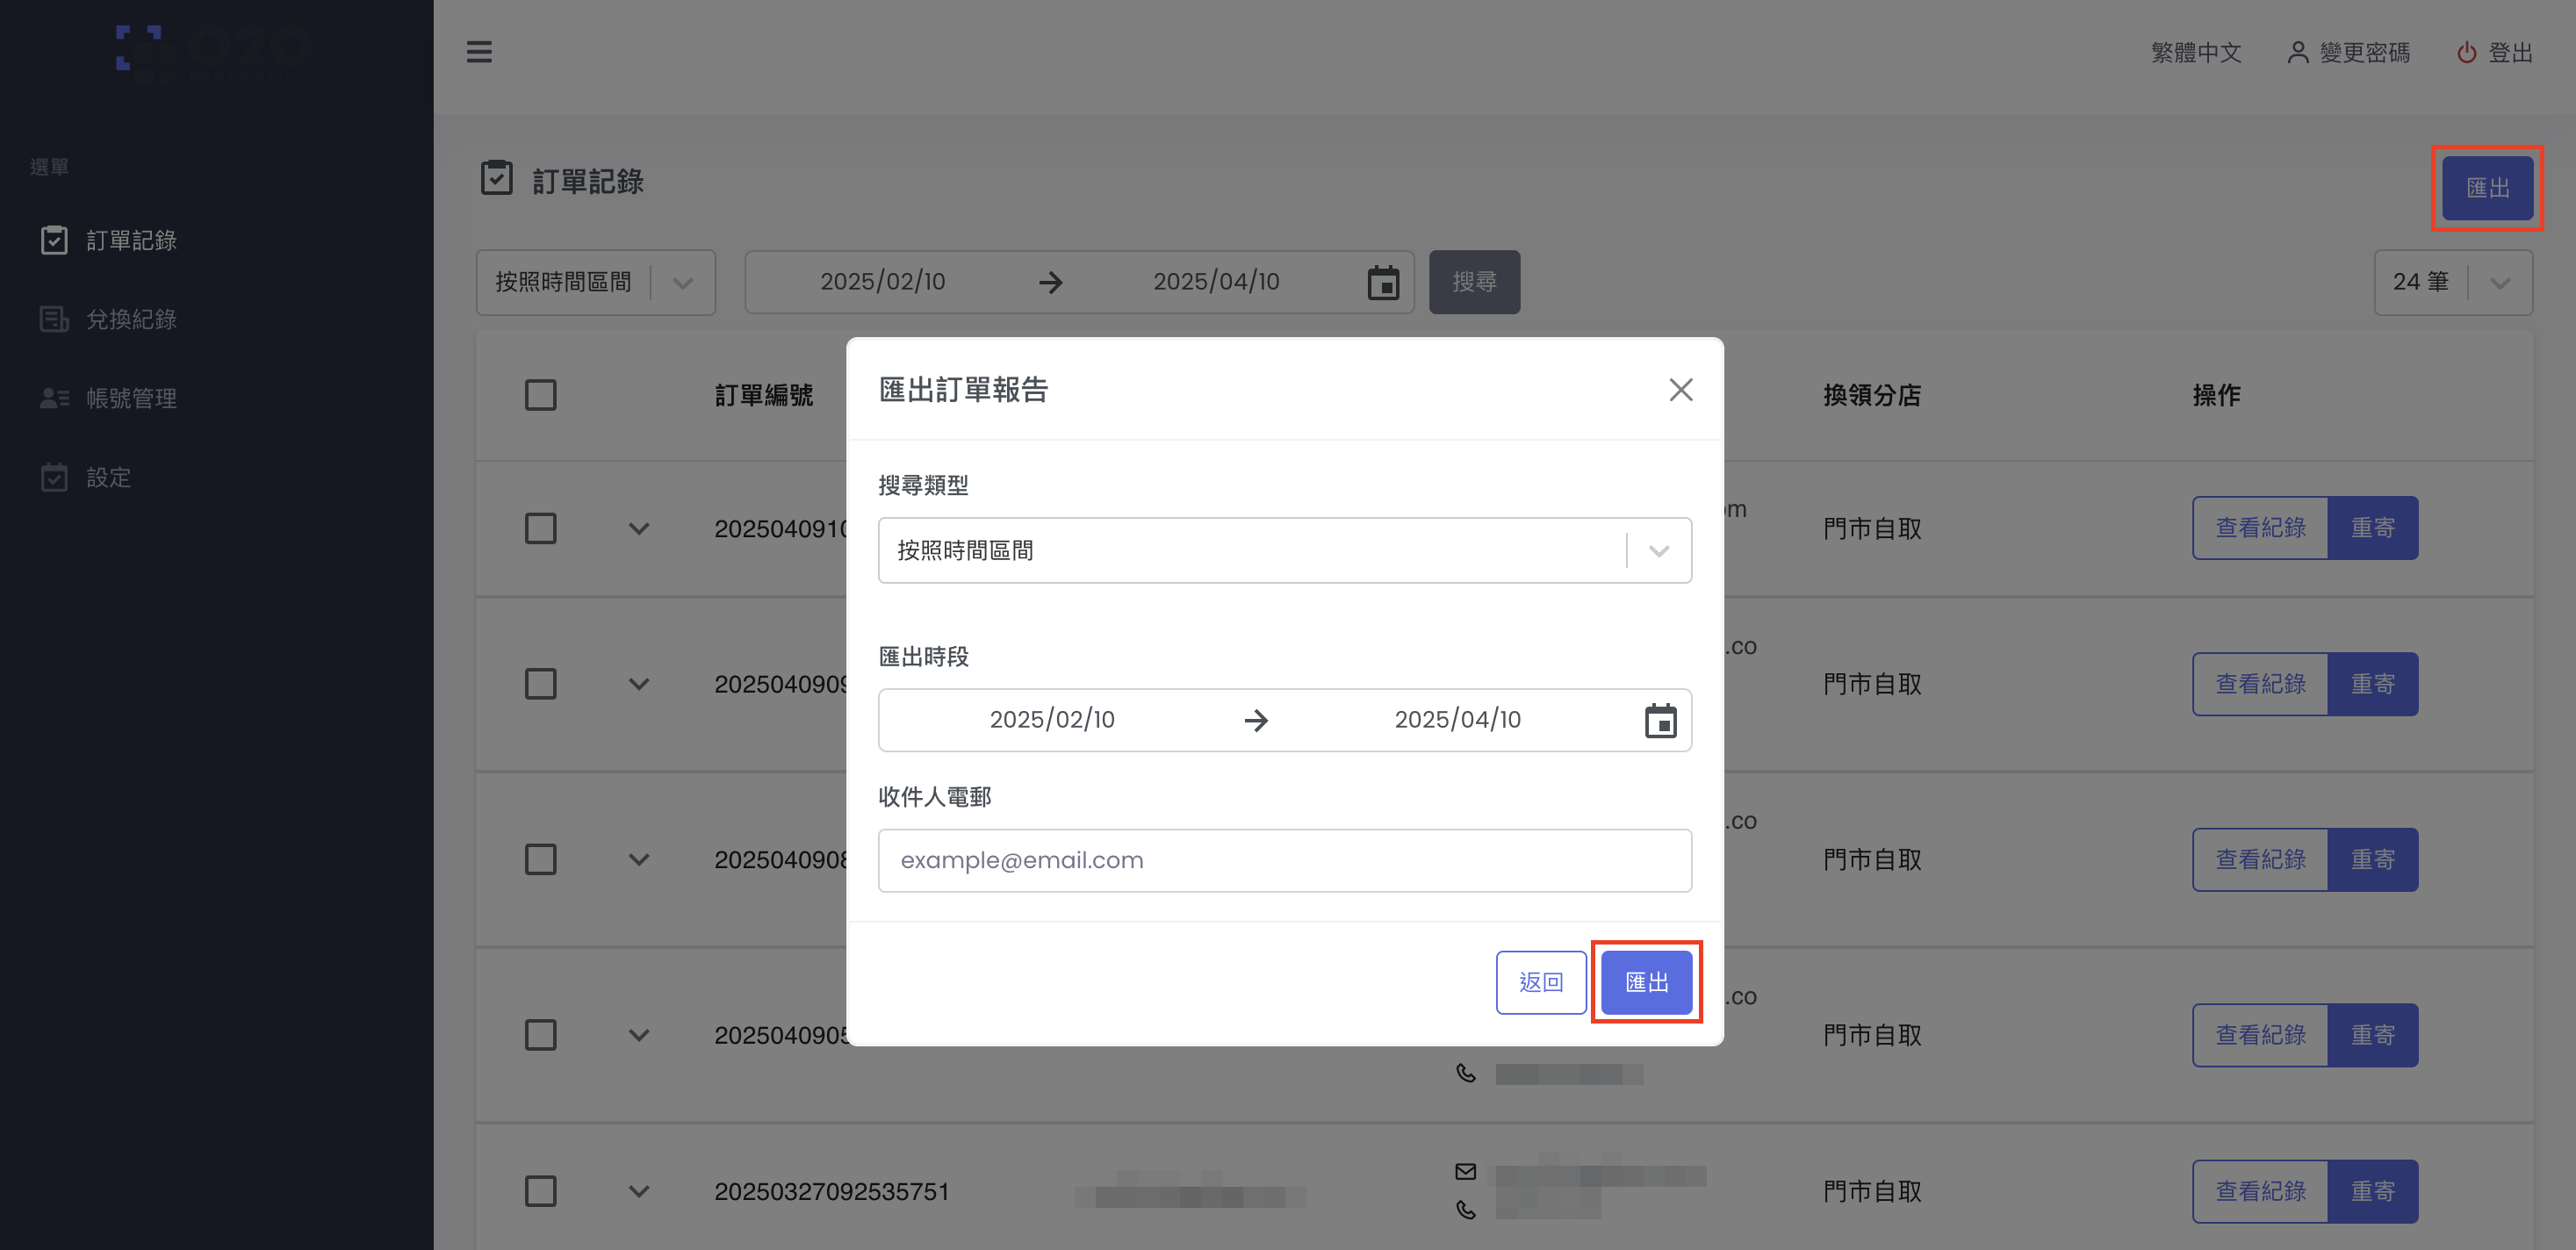Expand row for order 2025040909

(638, 684)
